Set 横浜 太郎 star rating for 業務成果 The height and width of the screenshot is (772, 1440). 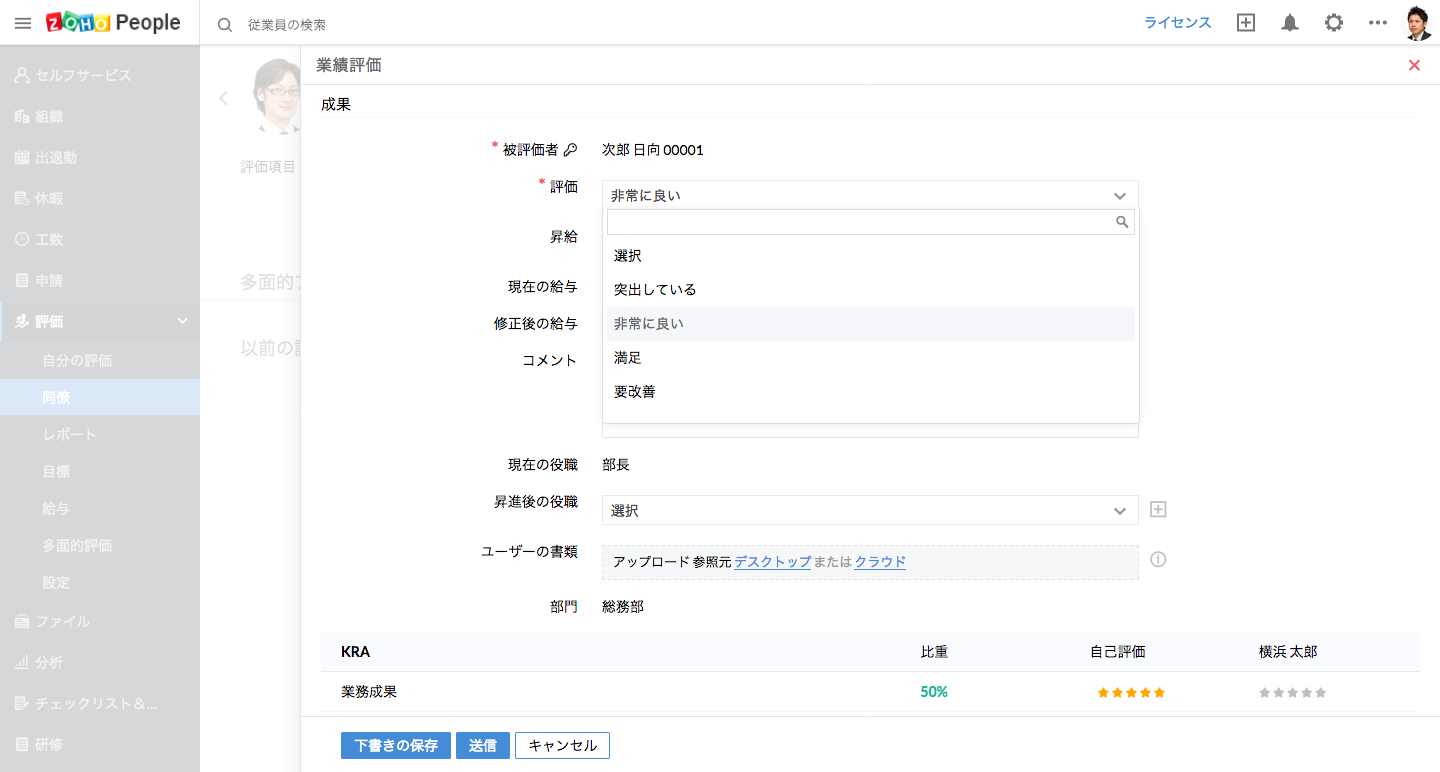pos(1292,692)
